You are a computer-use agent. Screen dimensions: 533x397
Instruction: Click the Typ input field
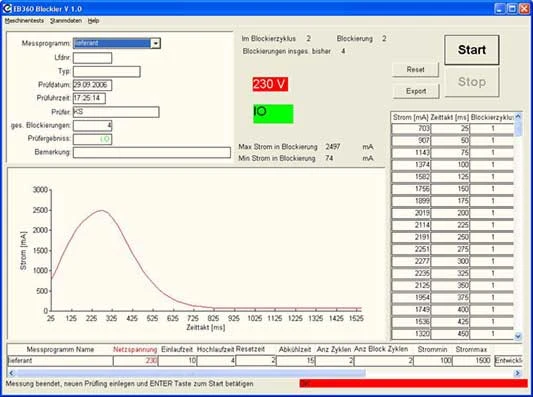point(106,71)
